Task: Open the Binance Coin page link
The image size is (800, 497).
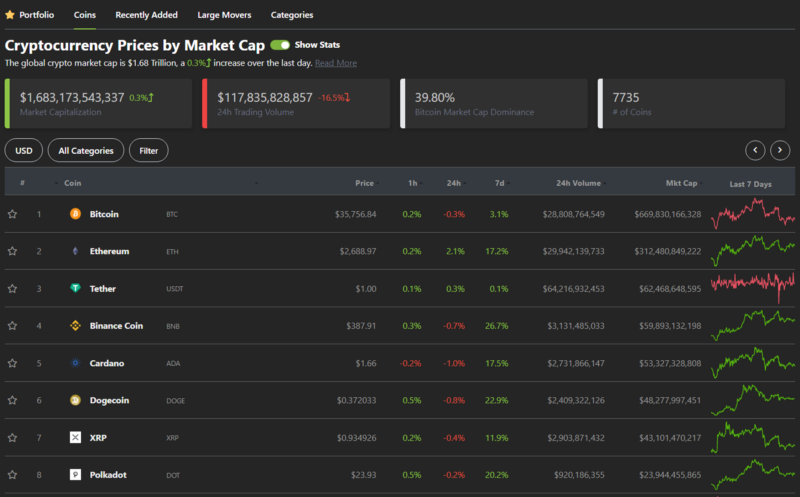Action: [x=116, y=326]
